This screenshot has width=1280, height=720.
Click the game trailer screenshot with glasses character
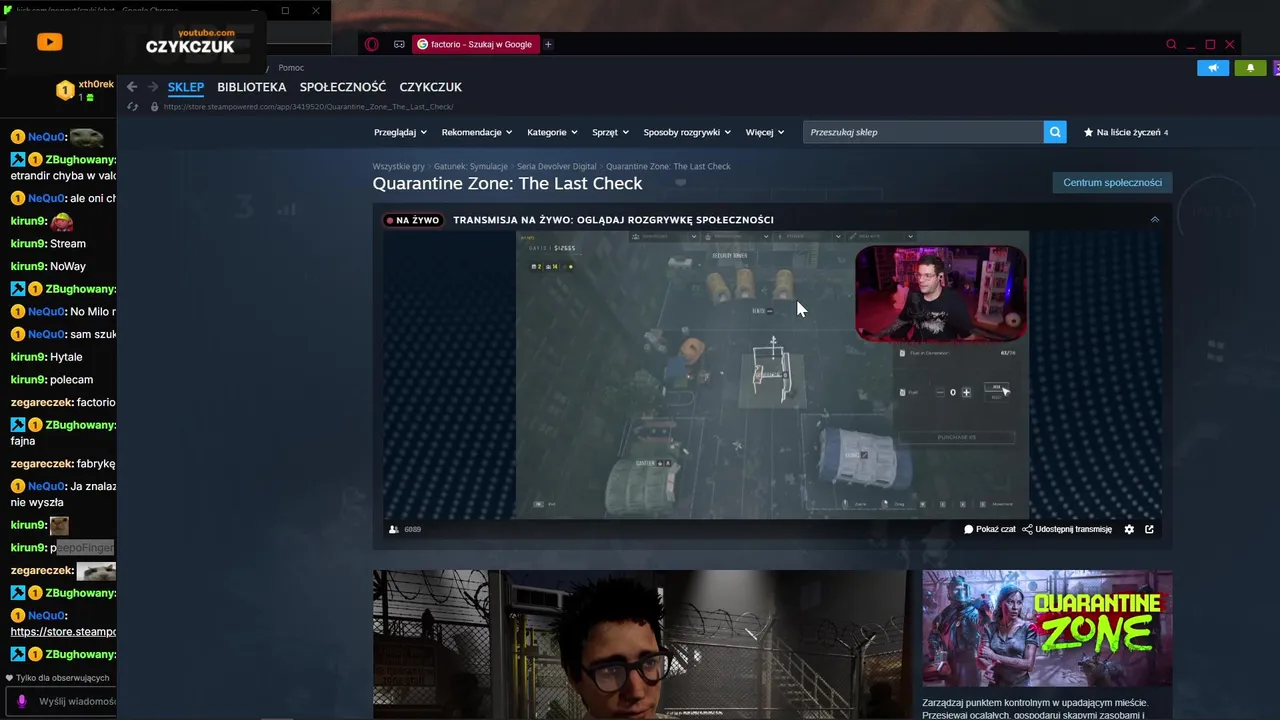(642, 644)
